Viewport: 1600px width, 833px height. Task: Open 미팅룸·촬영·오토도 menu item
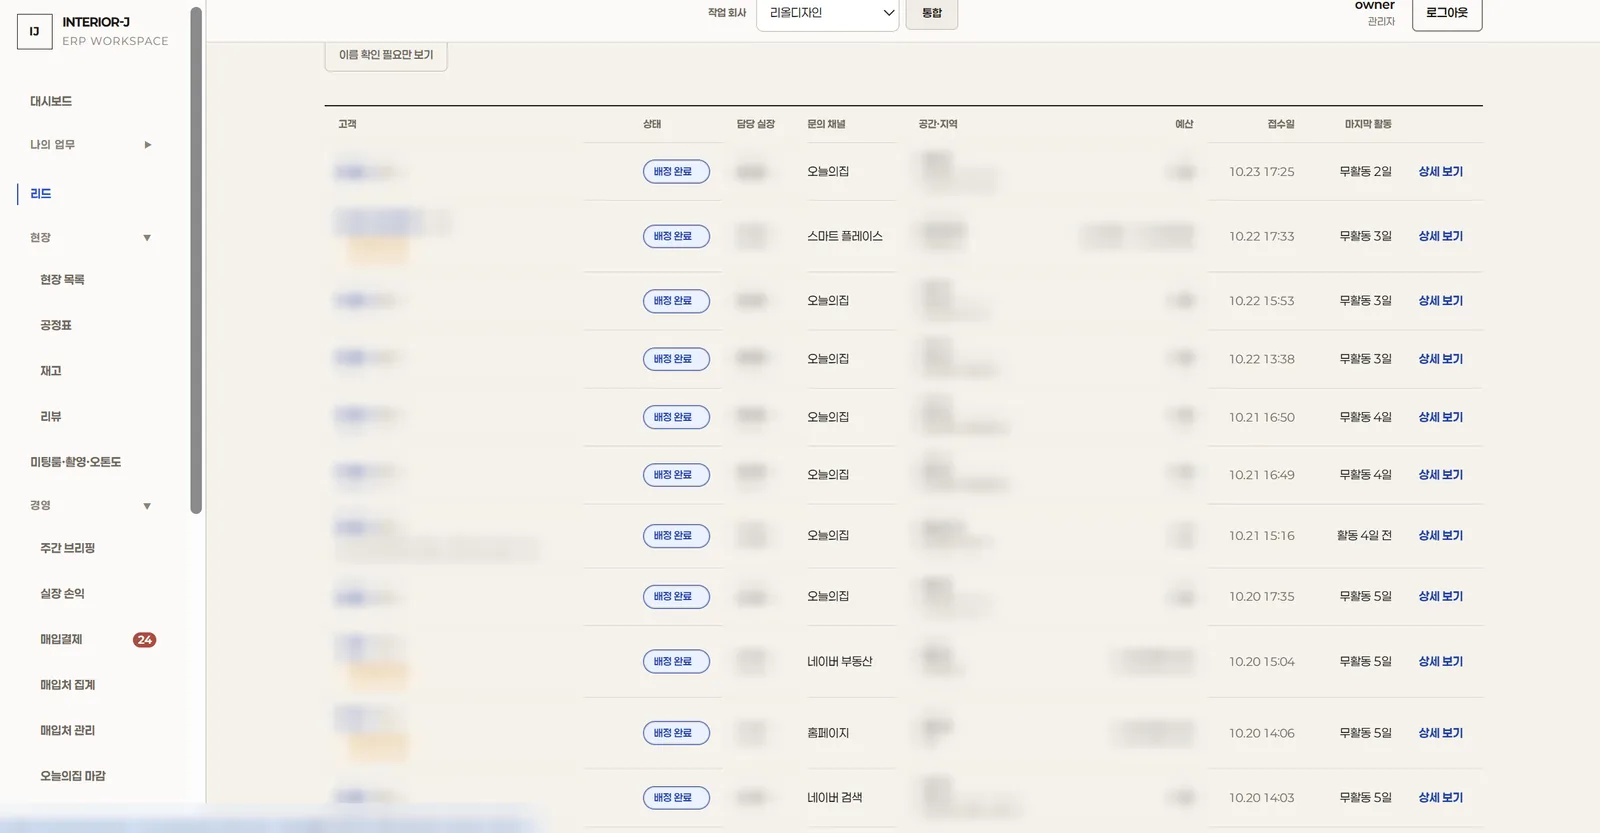76,462
